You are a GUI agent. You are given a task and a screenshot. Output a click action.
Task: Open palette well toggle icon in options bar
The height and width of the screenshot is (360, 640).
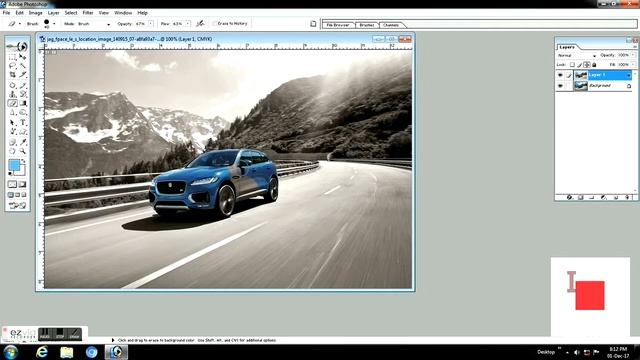click(x=313, y=24)
